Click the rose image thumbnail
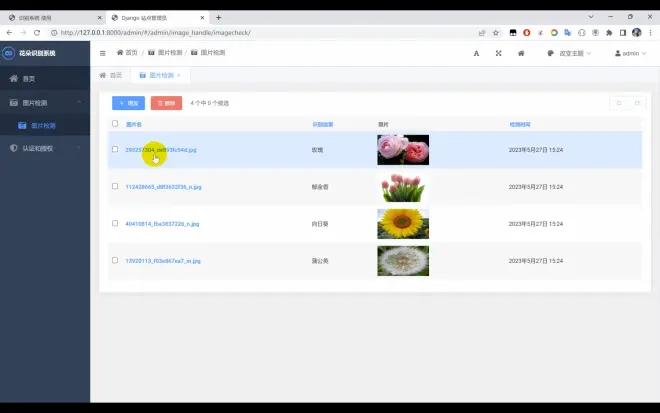660x413 pixels. 402,150
